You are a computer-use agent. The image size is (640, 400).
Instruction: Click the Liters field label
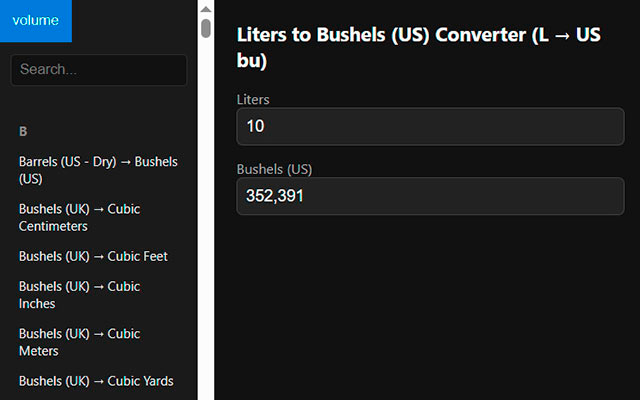(253, 100)
